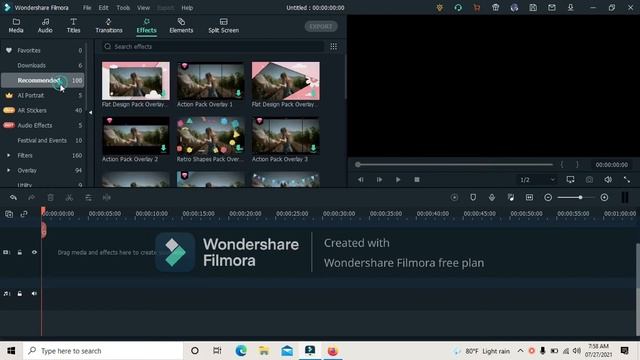Image resolution: width=640 pixels, height=360 pixels.
Task: Take a snapshot of the preview
Action: coord(589,180)
